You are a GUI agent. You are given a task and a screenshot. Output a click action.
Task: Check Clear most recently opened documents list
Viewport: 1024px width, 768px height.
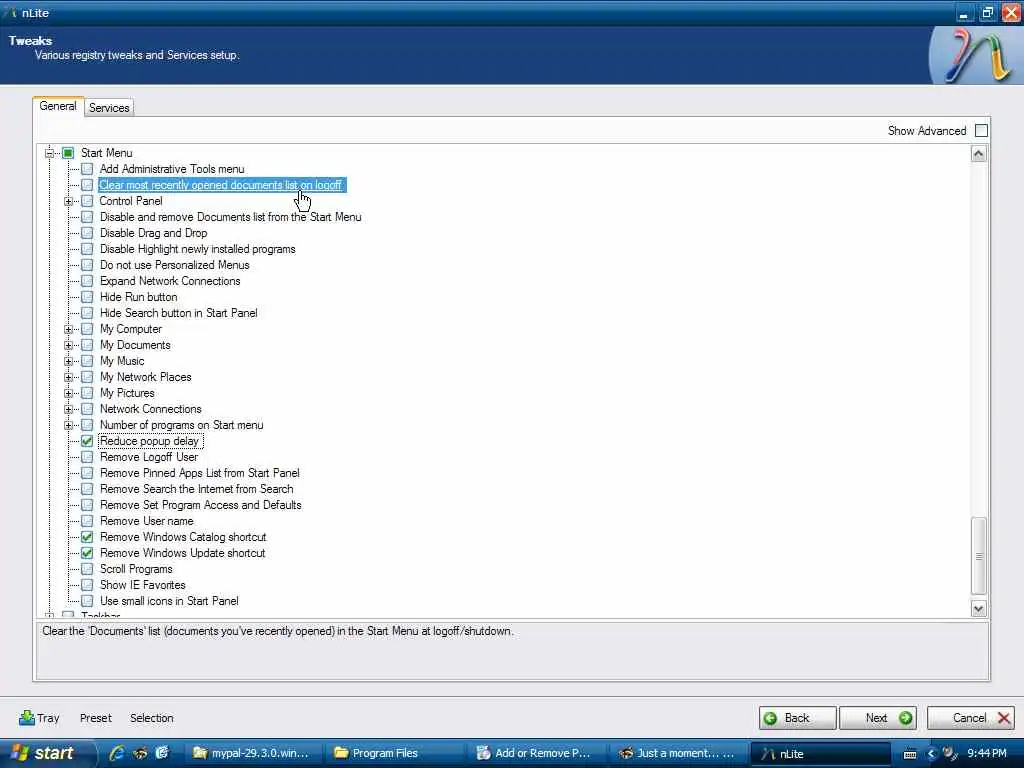coord(87,185)
